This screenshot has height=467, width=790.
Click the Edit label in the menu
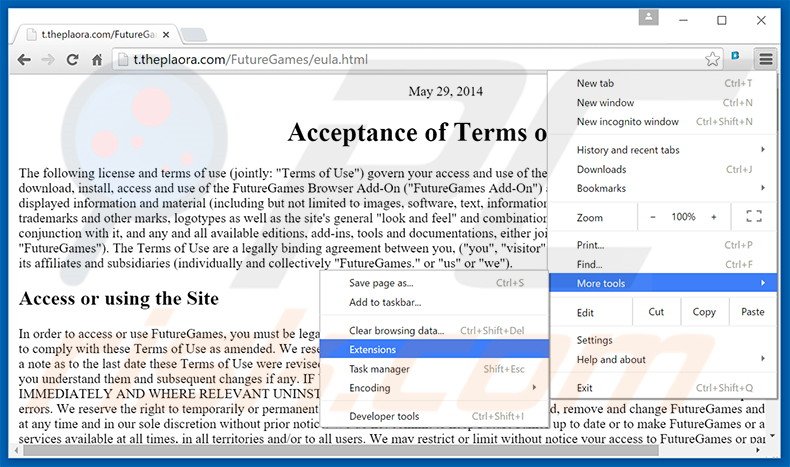coord(585,312)
